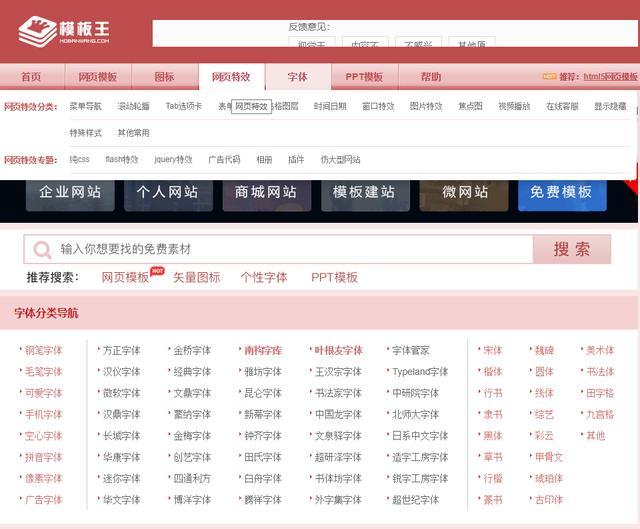The height and width of the screenshot is (529, 640).
Task: Go to the PPT模板 tab
Action: 364,77
